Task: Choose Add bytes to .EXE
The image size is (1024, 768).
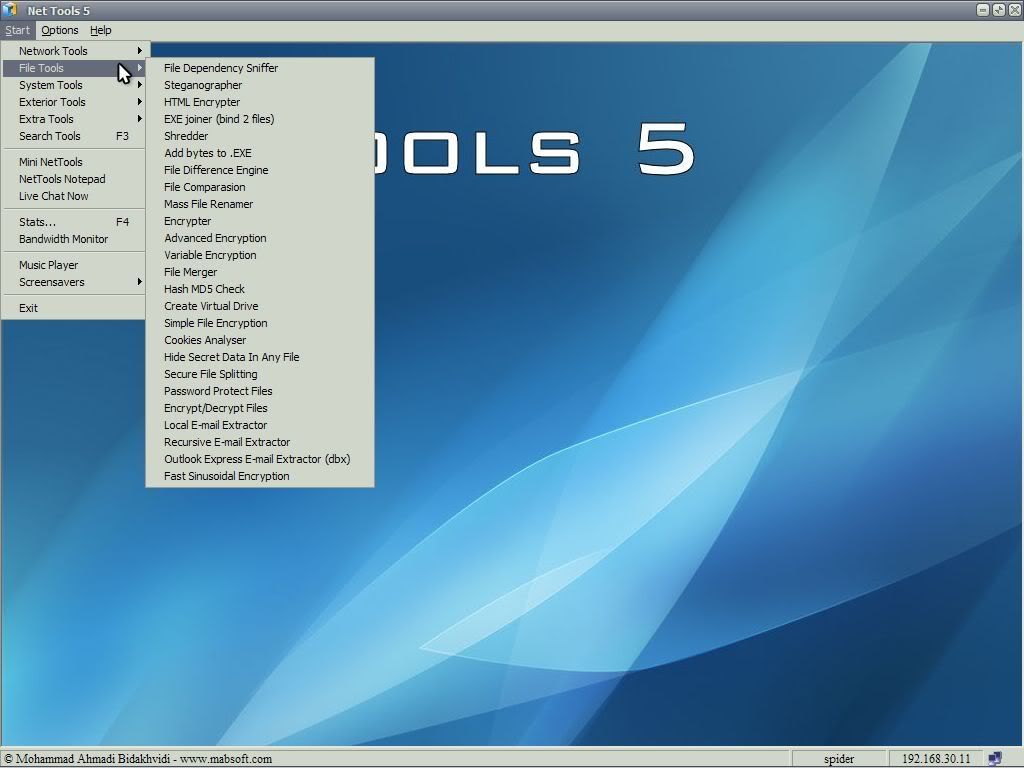Action: click(x=260, y=153)
